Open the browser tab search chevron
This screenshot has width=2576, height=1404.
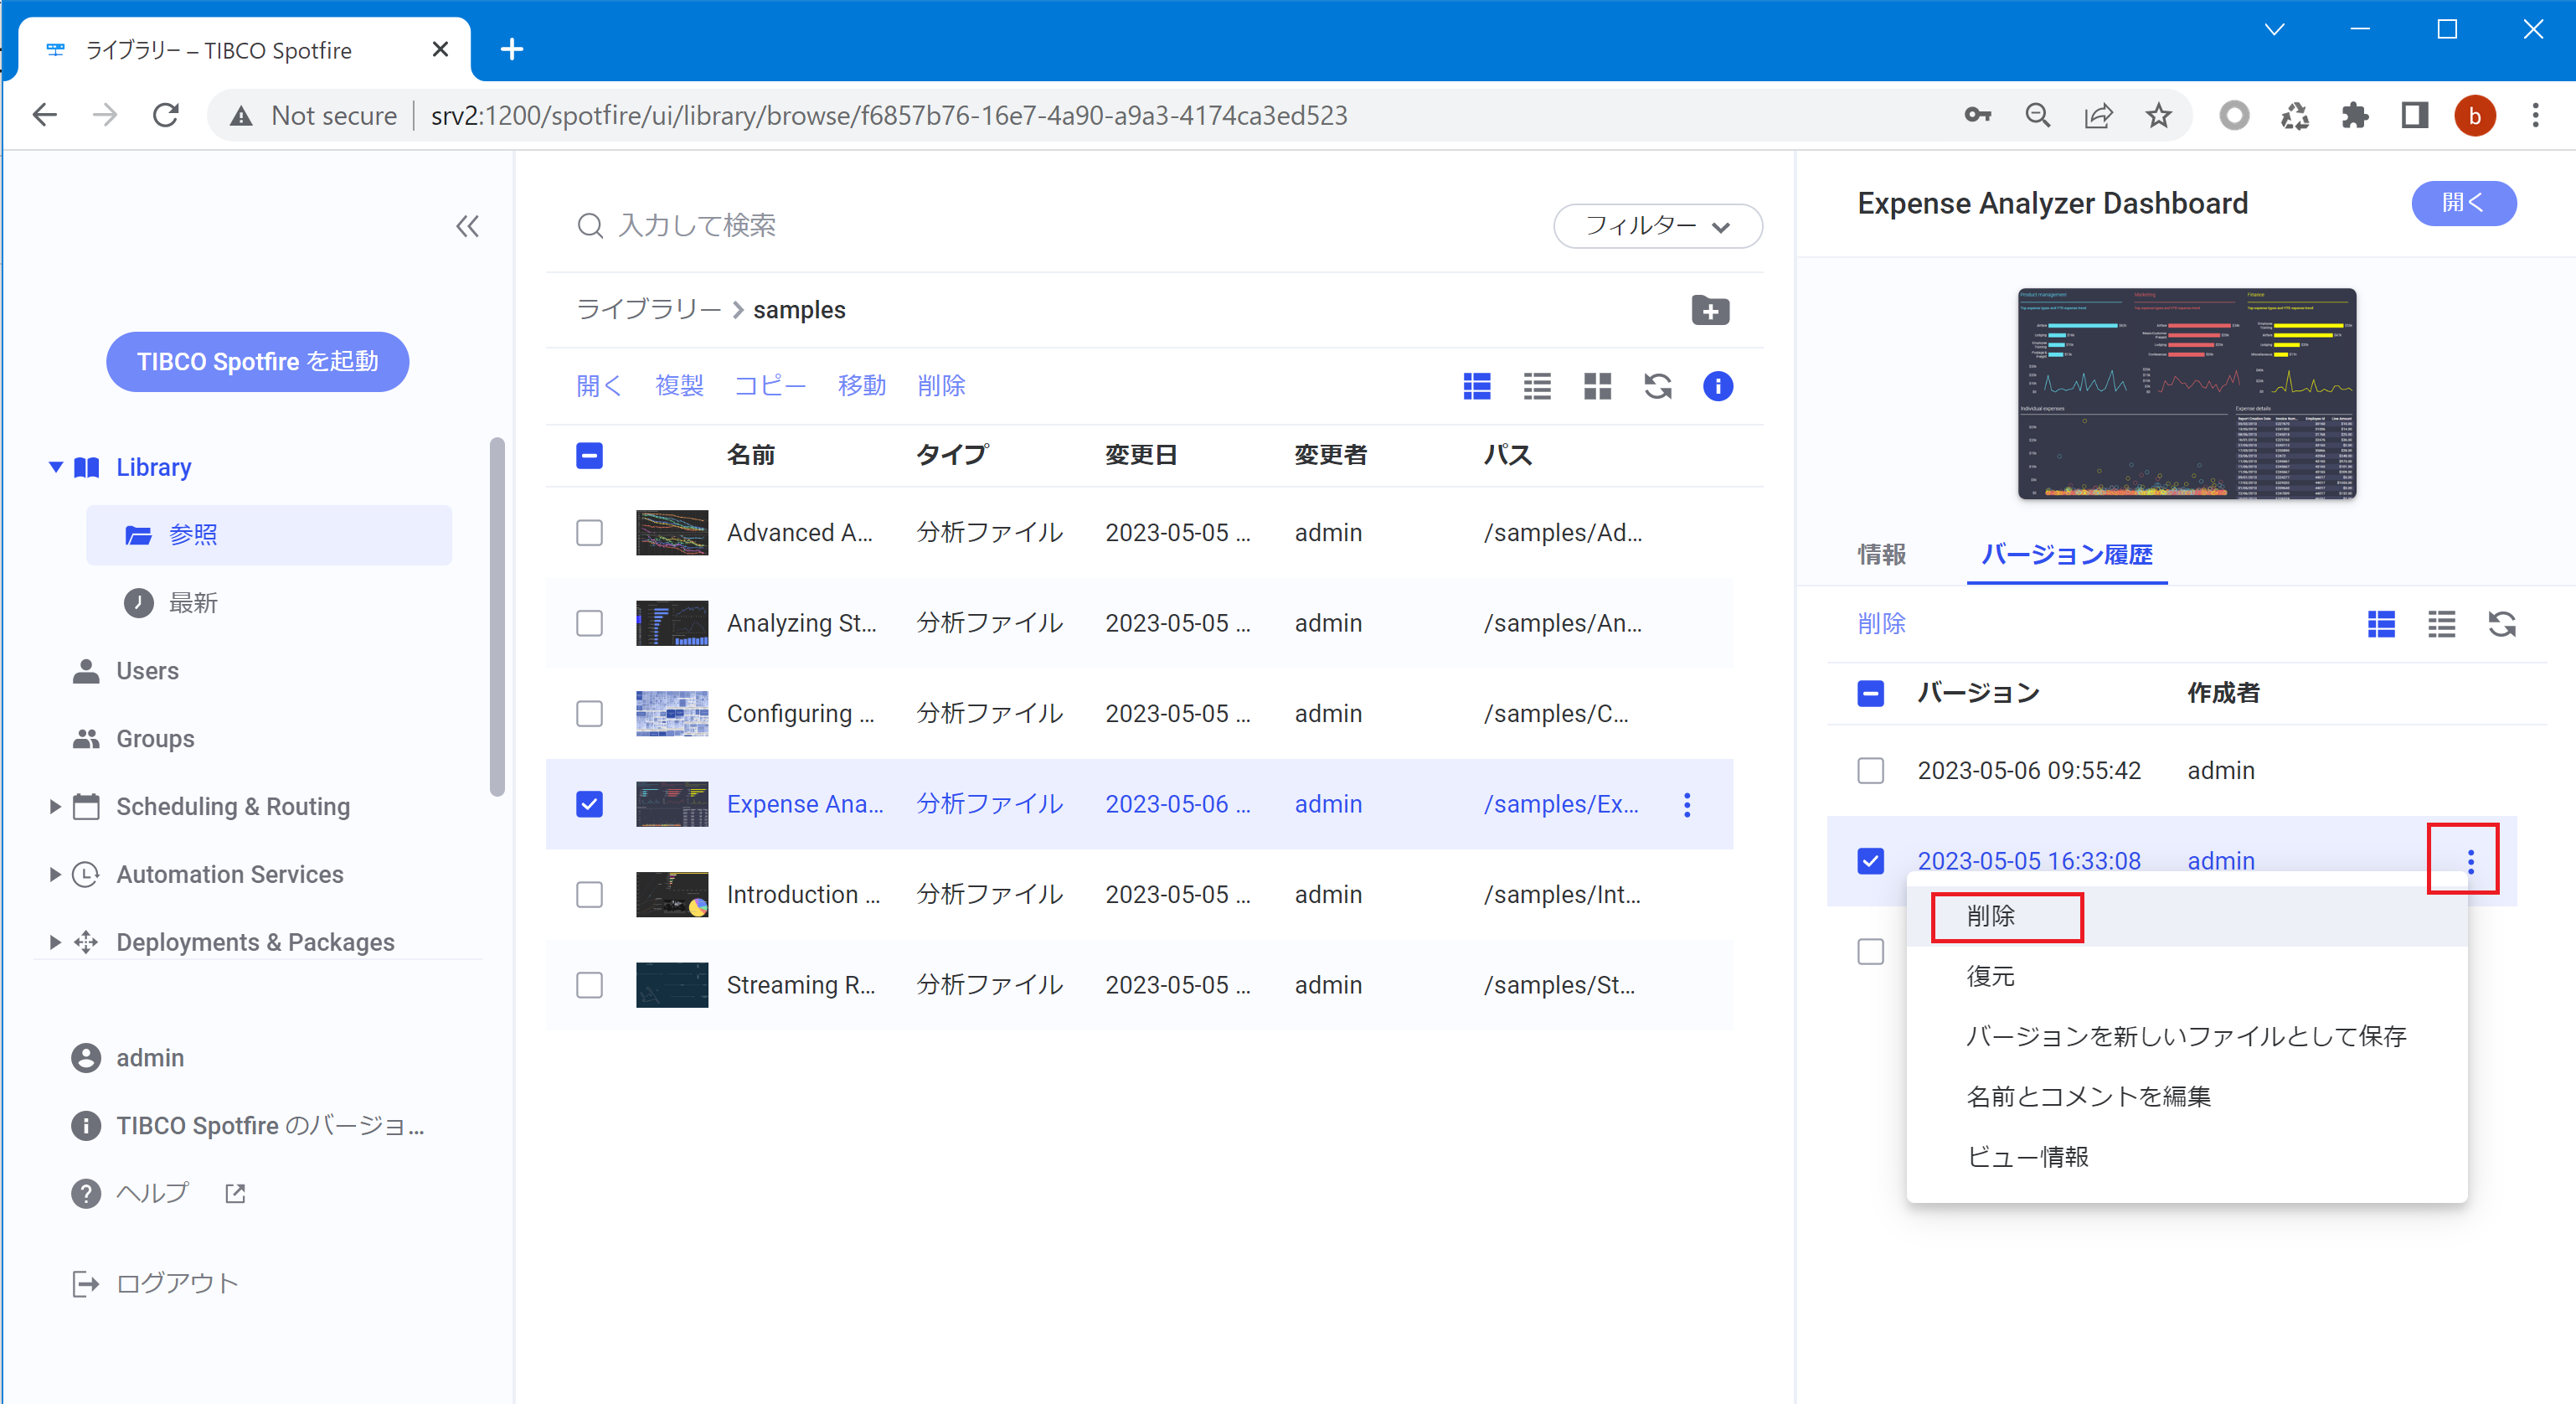tap(2274, 29)
